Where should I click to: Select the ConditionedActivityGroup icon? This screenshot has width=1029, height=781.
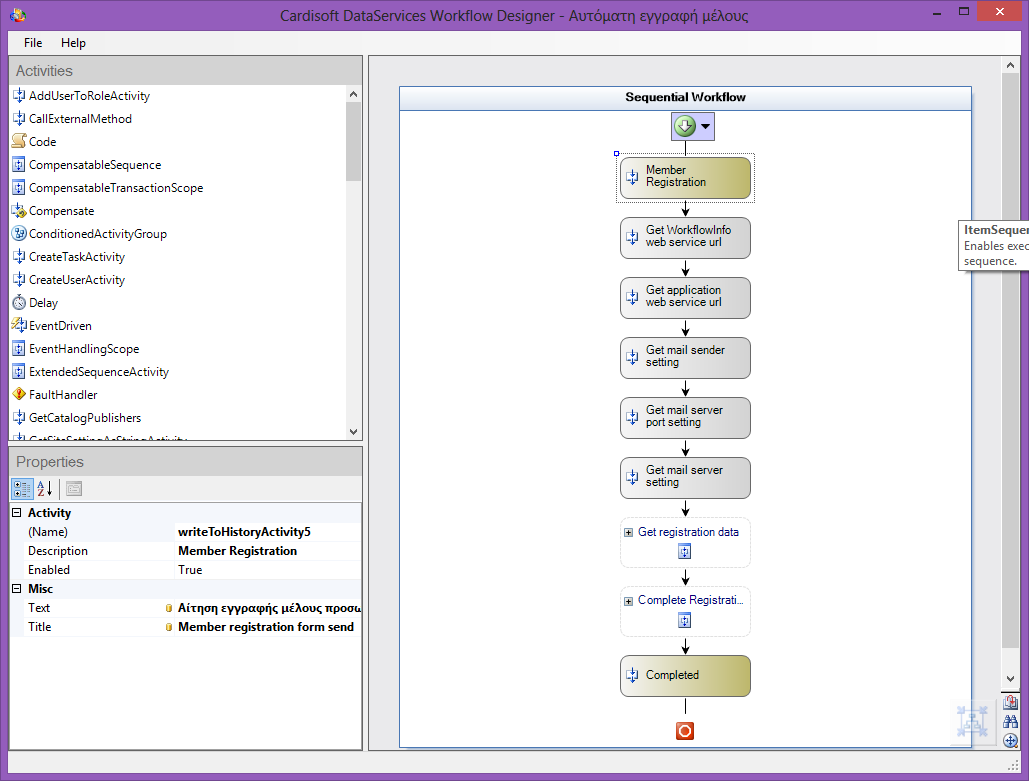19,234
